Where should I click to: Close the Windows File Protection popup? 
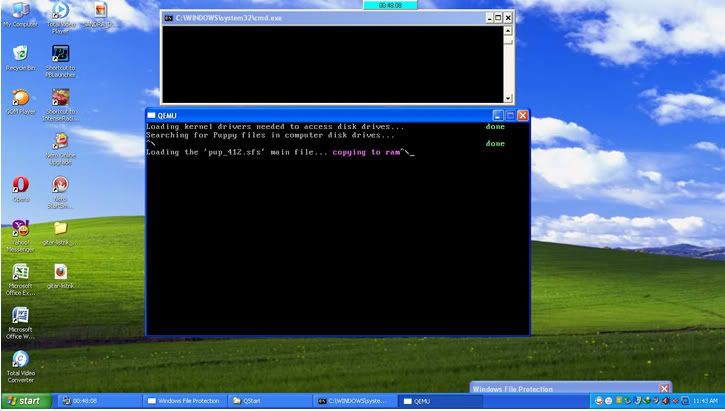[664, 388]
